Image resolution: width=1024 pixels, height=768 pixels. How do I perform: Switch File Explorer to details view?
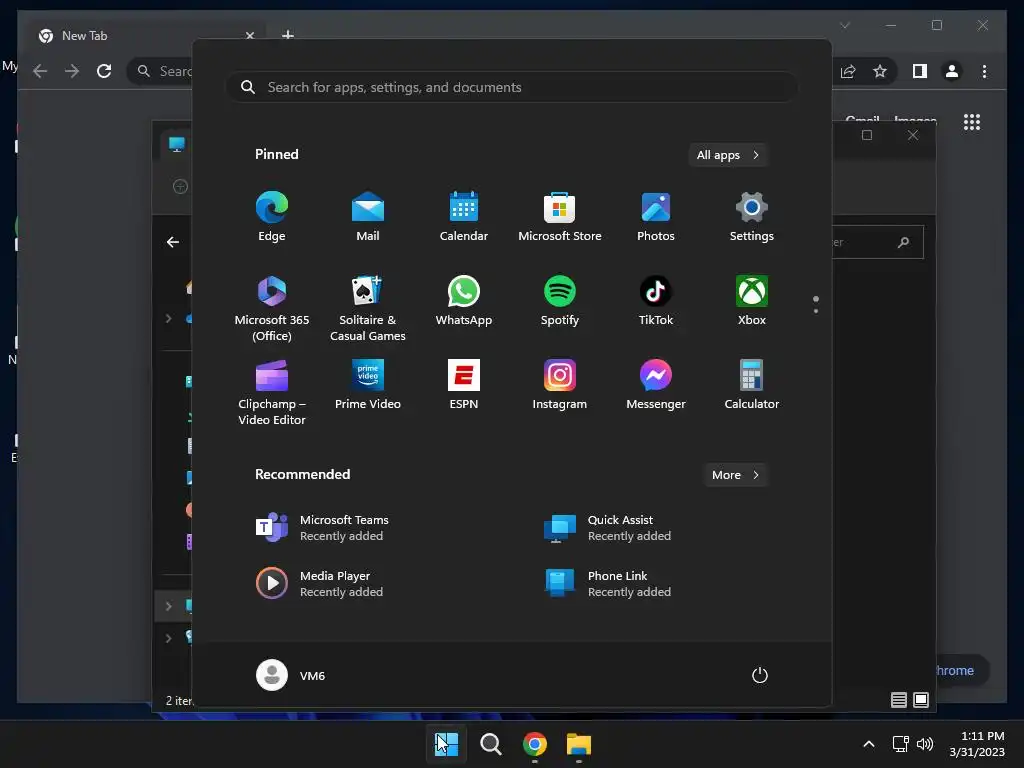tap(899, 700)
